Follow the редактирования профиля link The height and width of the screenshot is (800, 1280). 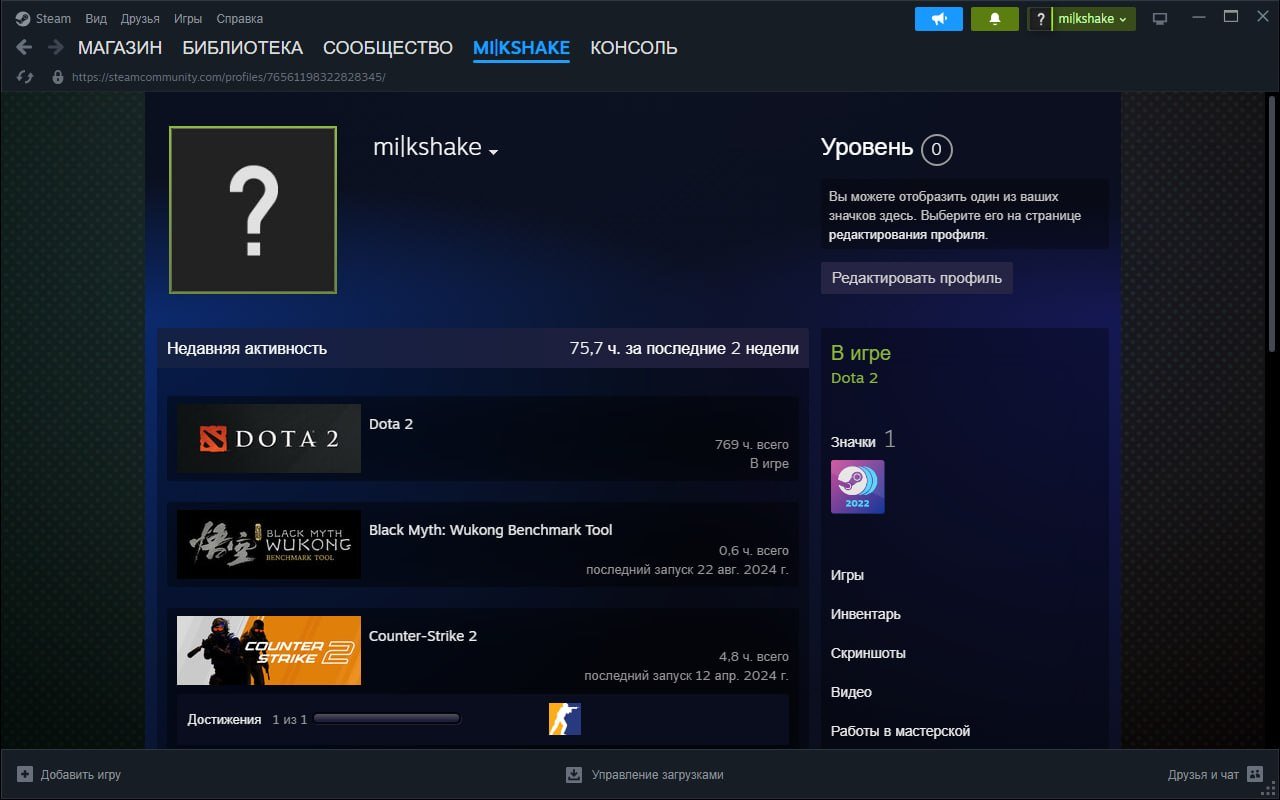click(907, 235)
